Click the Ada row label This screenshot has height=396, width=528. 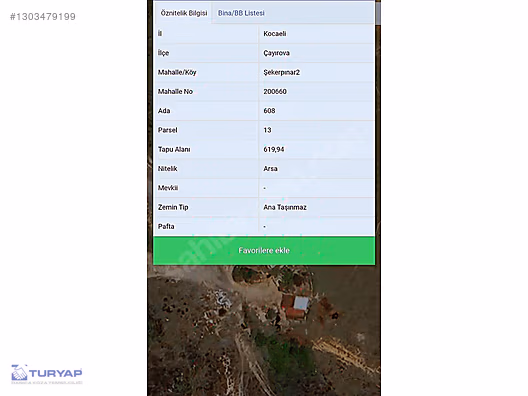click(164, 111)
